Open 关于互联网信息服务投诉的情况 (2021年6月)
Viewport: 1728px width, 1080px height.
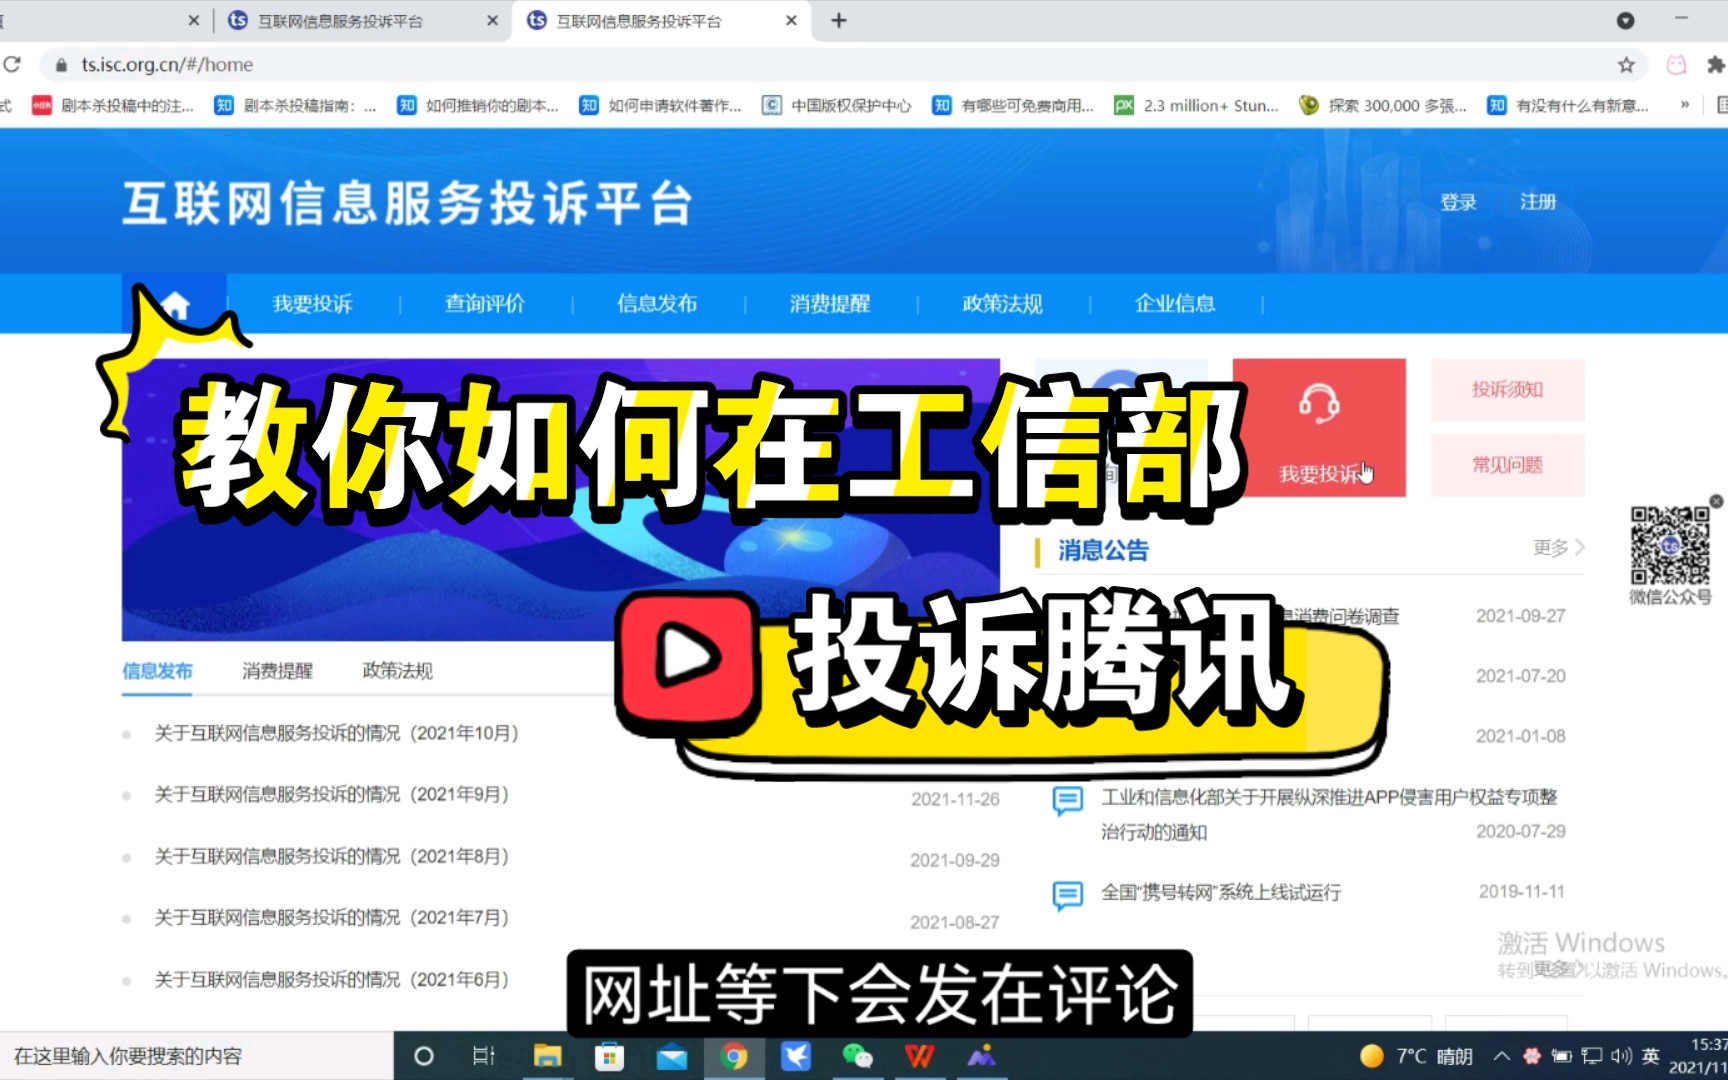[331, 980]
